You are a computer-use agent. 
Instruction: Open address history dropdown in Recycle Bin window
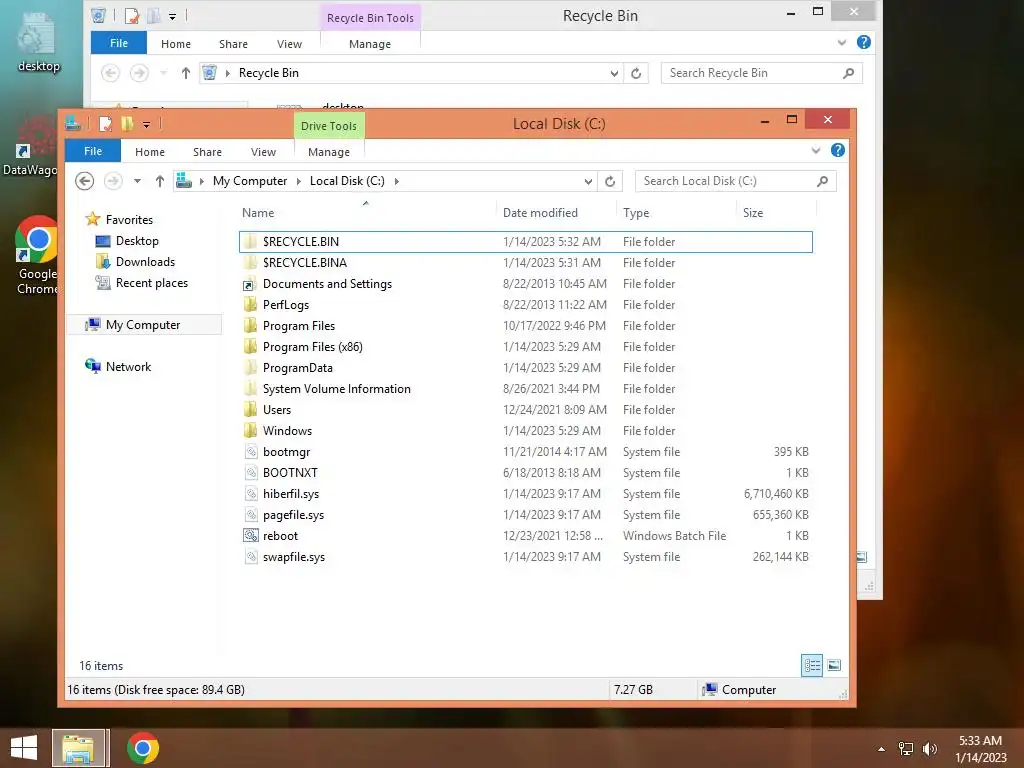[615, 74]
